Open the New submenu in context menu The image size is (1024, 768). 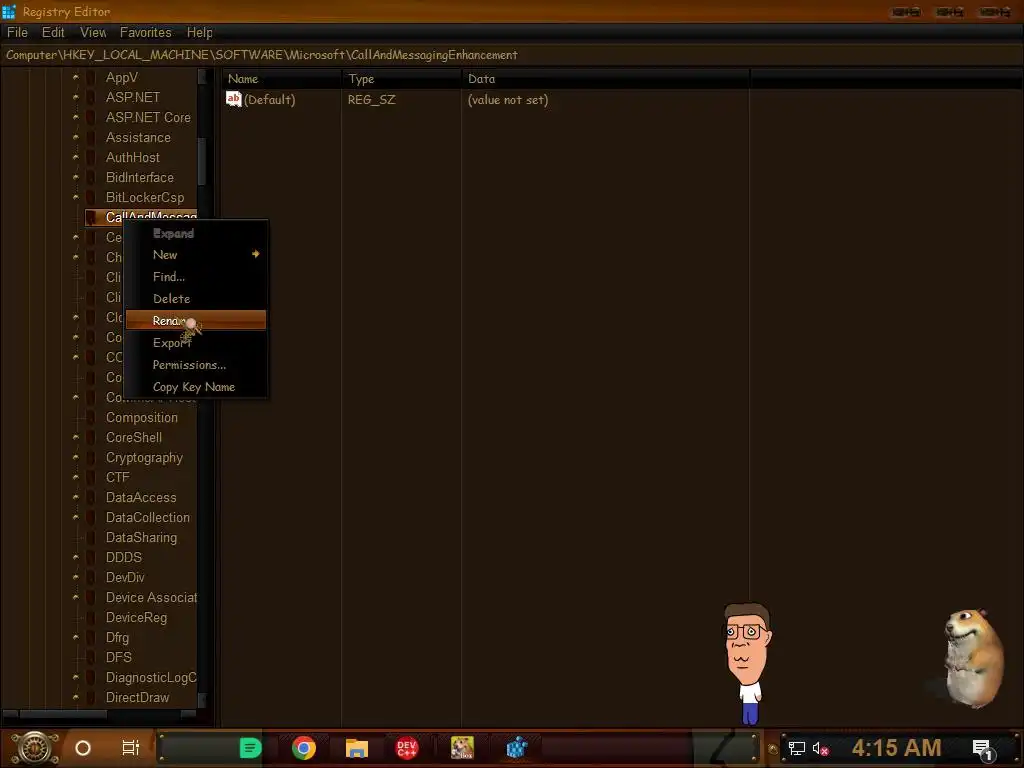196,255
